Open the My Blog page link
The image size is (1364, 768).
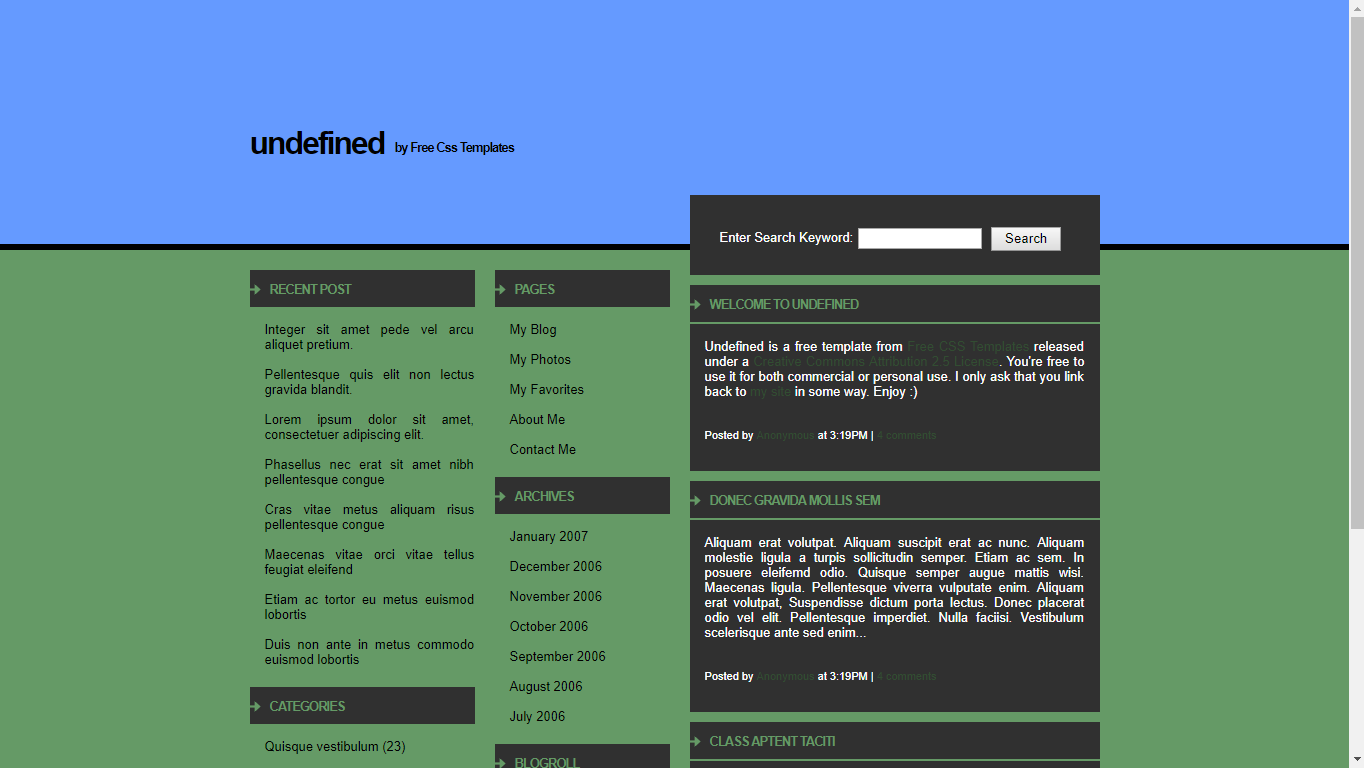point(533,329)
